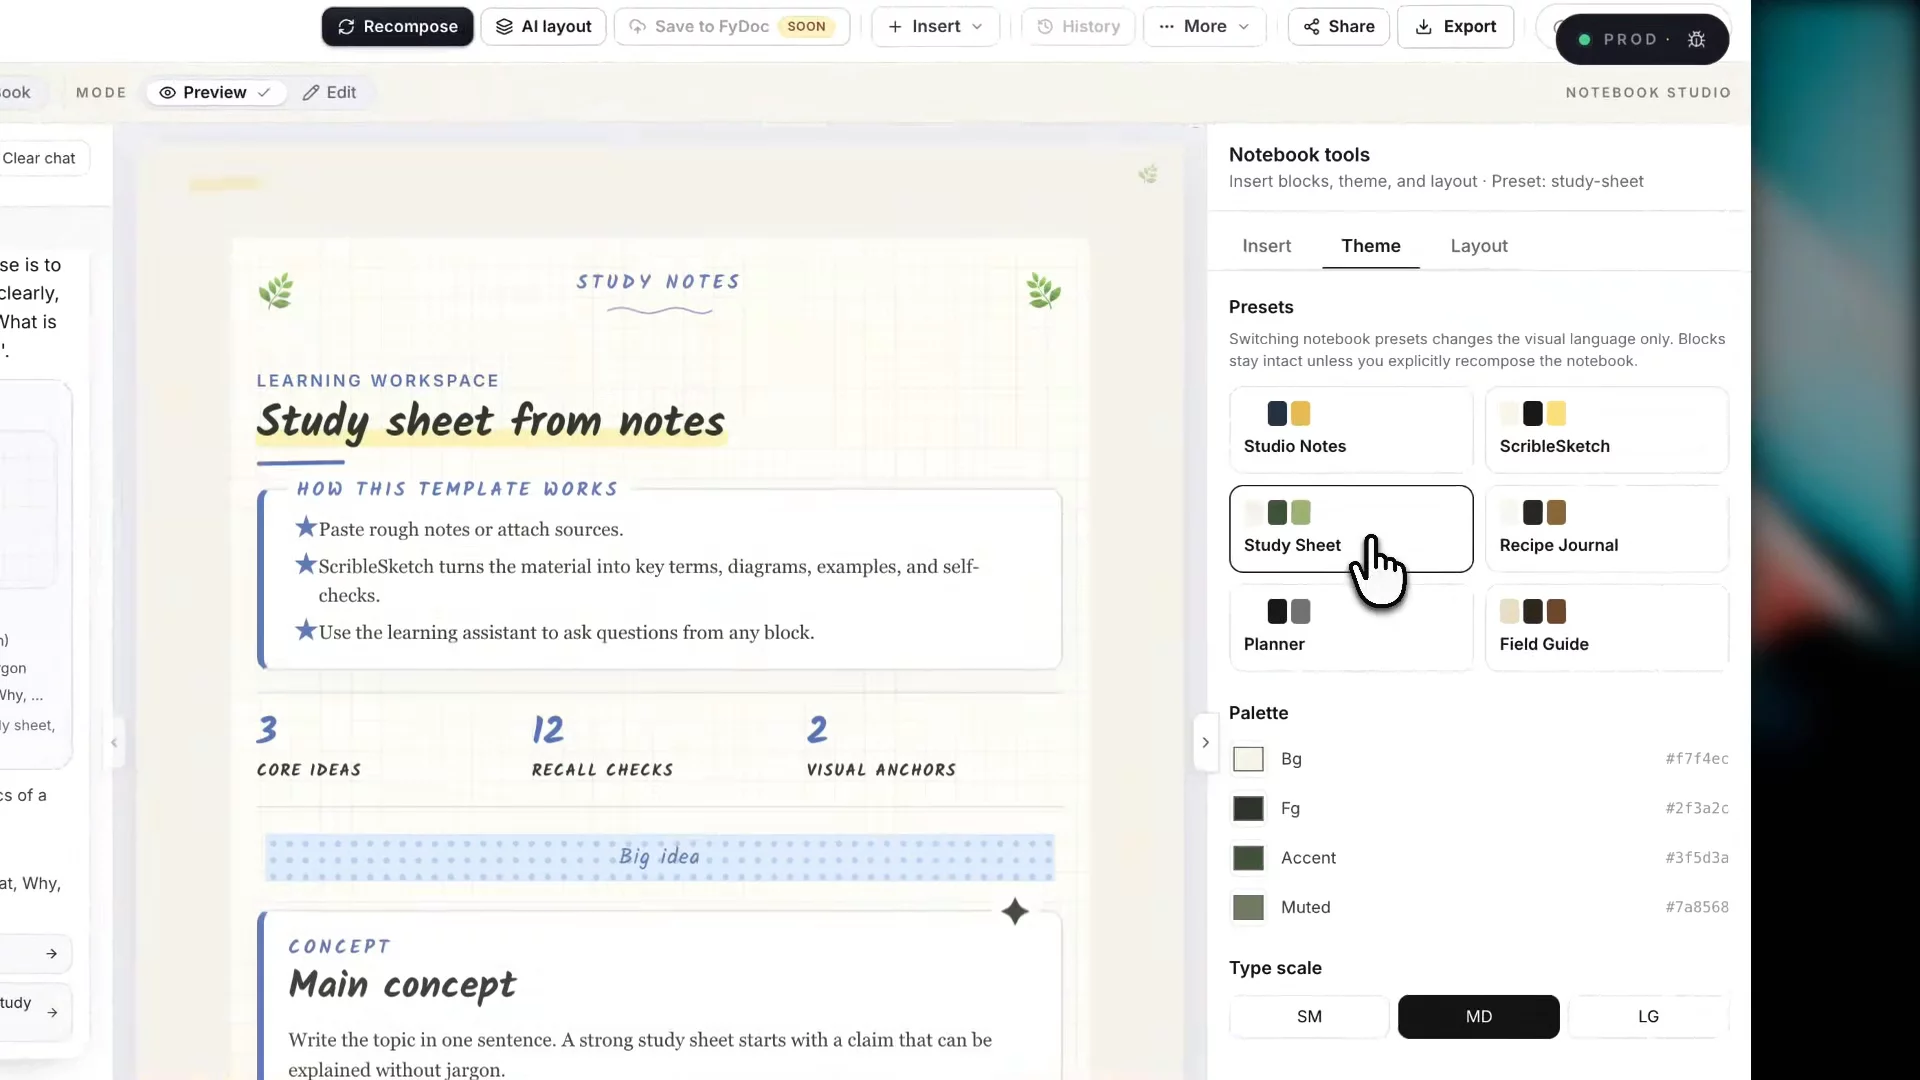The width and height of the screenshot is (1920, 1080).
Task: Open the History panel
Action: point(1078,27)
